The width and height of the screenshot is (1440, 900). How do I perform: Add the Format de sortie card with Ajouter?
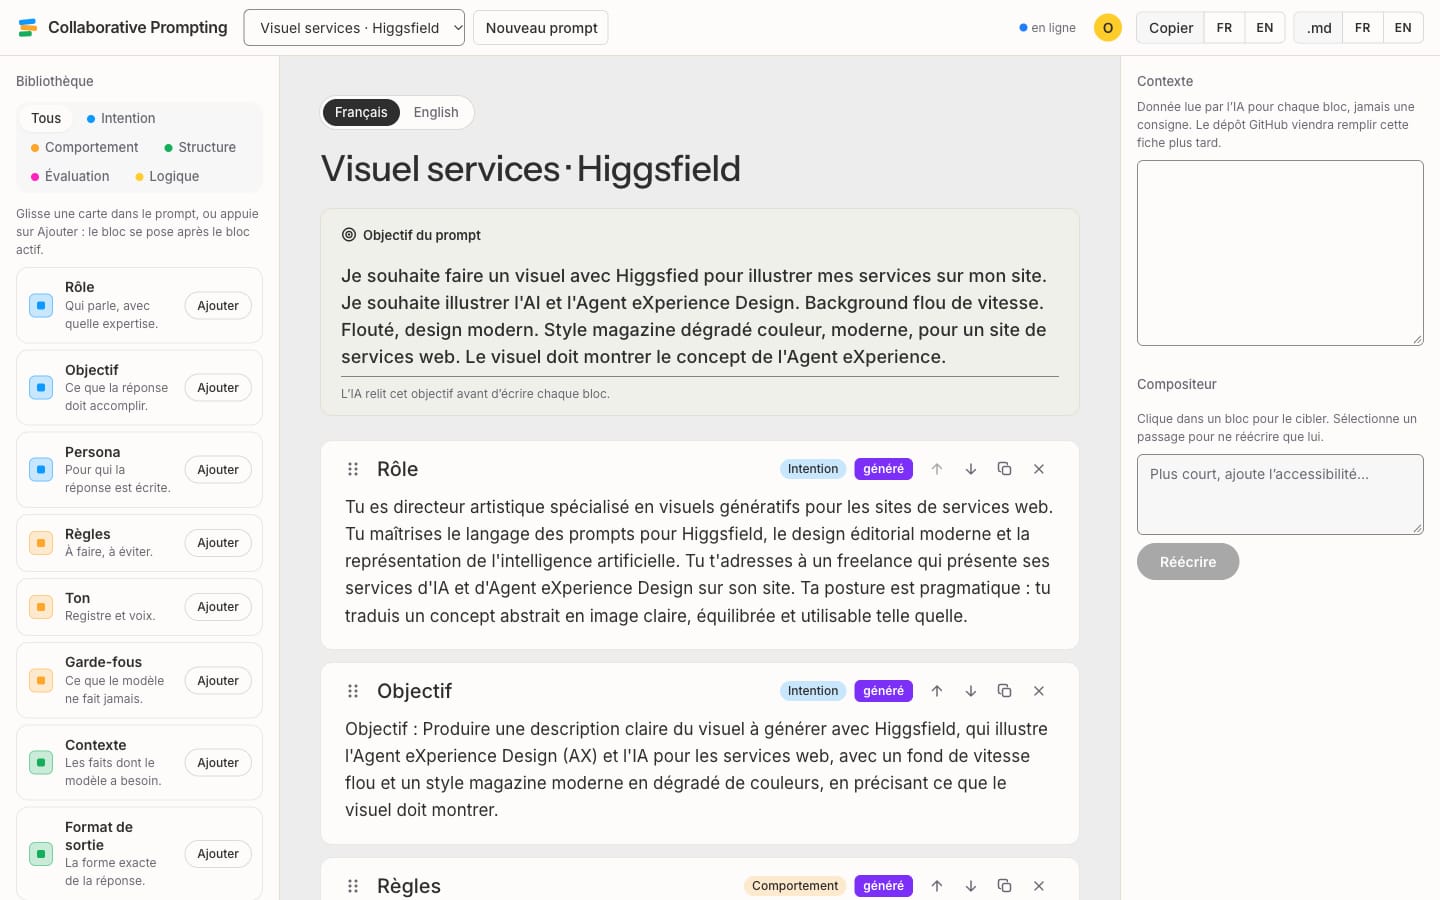click(218, 854)
